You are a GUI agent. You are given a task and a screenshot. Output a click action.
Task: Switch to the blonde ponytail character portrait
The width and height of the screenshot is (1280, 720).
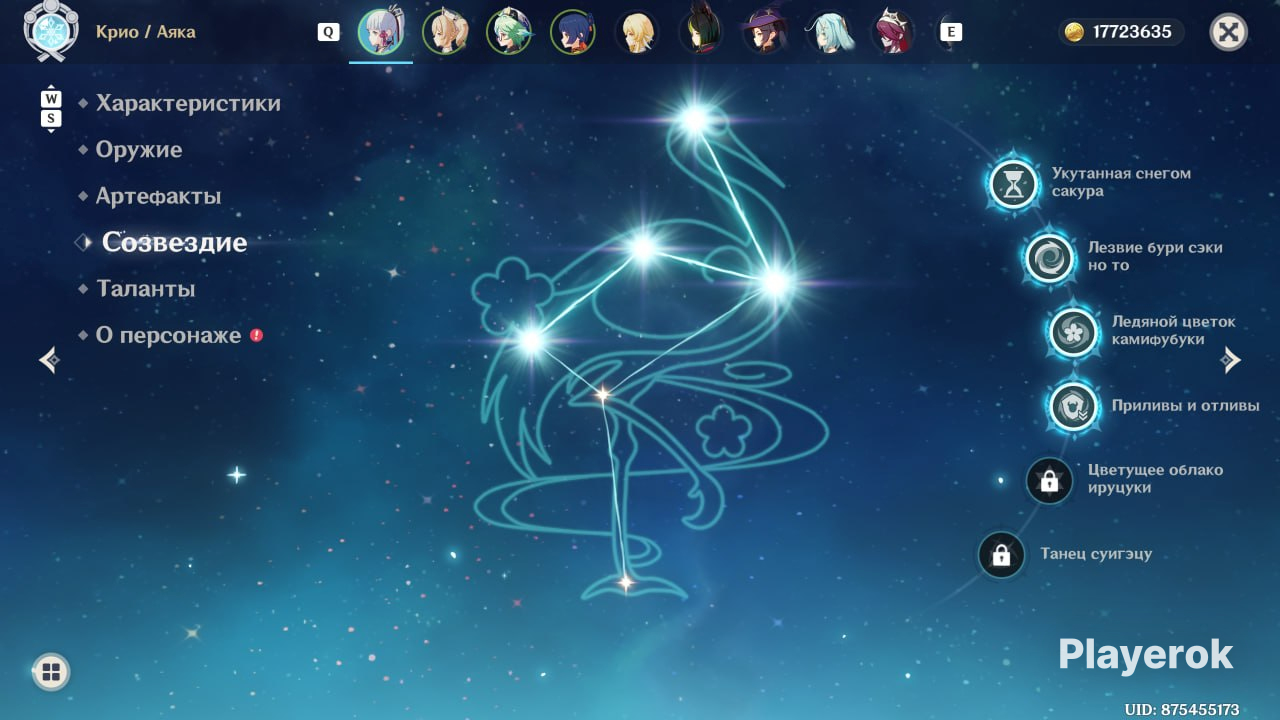coord(445,32)
